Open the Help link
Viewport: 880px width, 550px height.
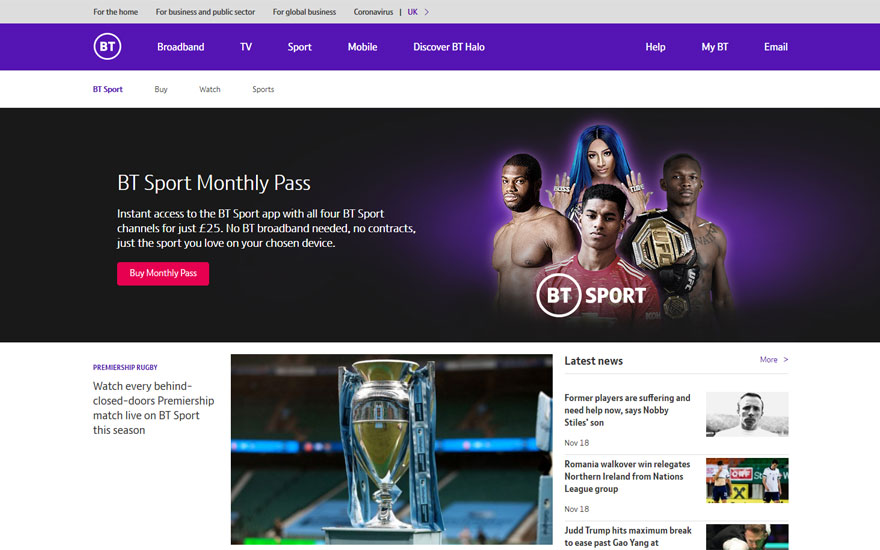pos(655,47)
